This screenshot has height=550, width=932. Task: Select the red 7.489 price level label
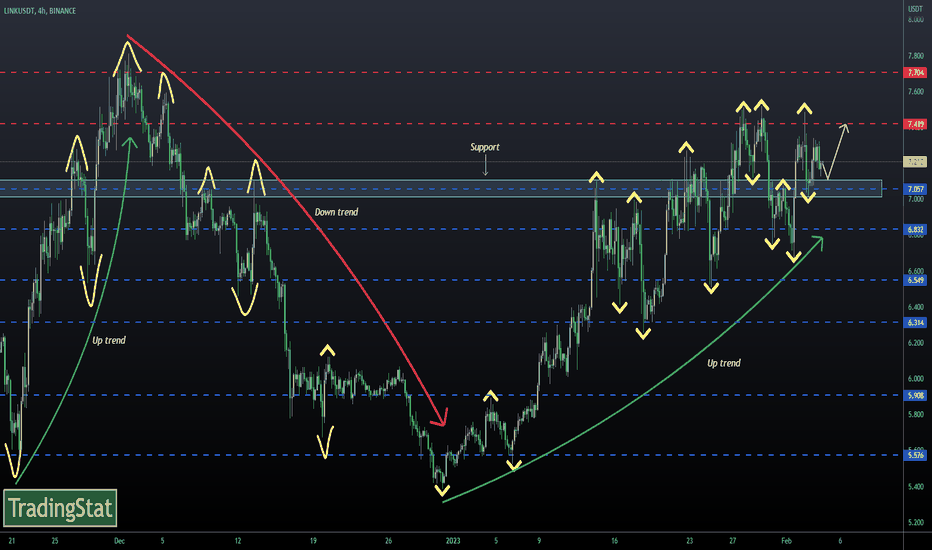click(915, 124)
